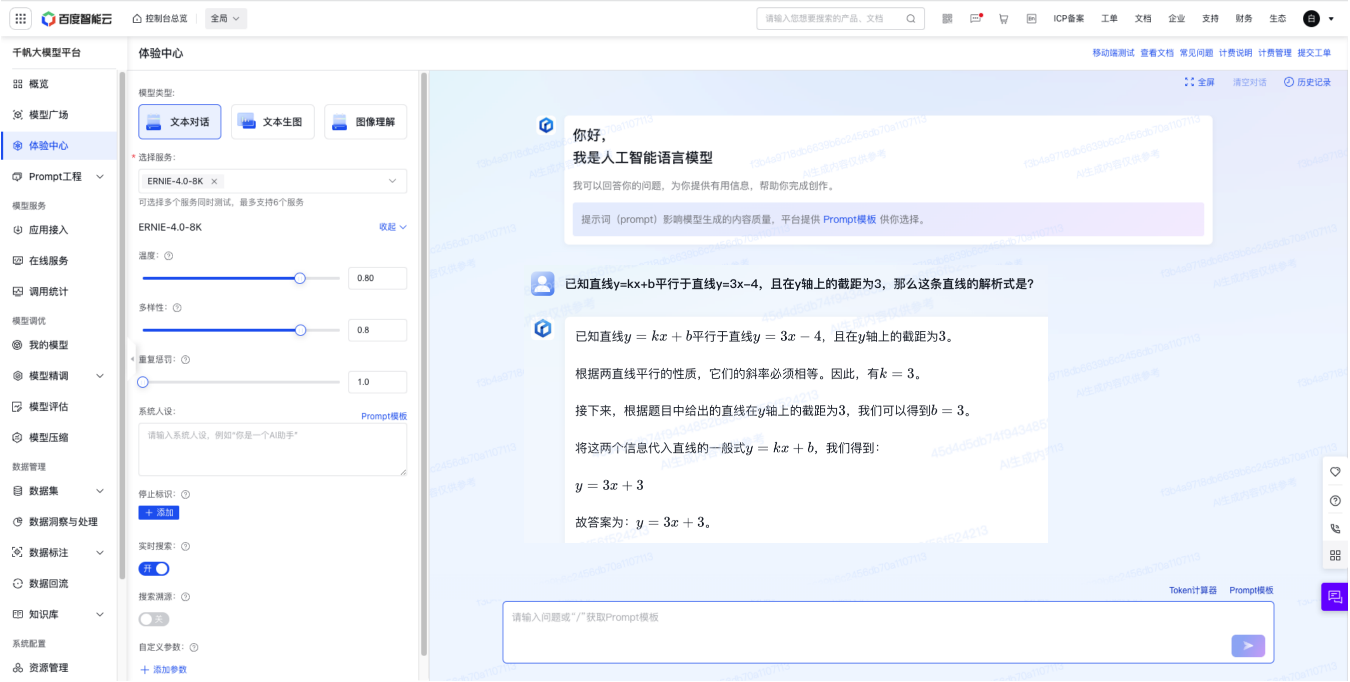Expand the 模型精调 sidebar item
Image resolution: width=1350 pixels, height=682 pixels.
click(x=100, y=376)
